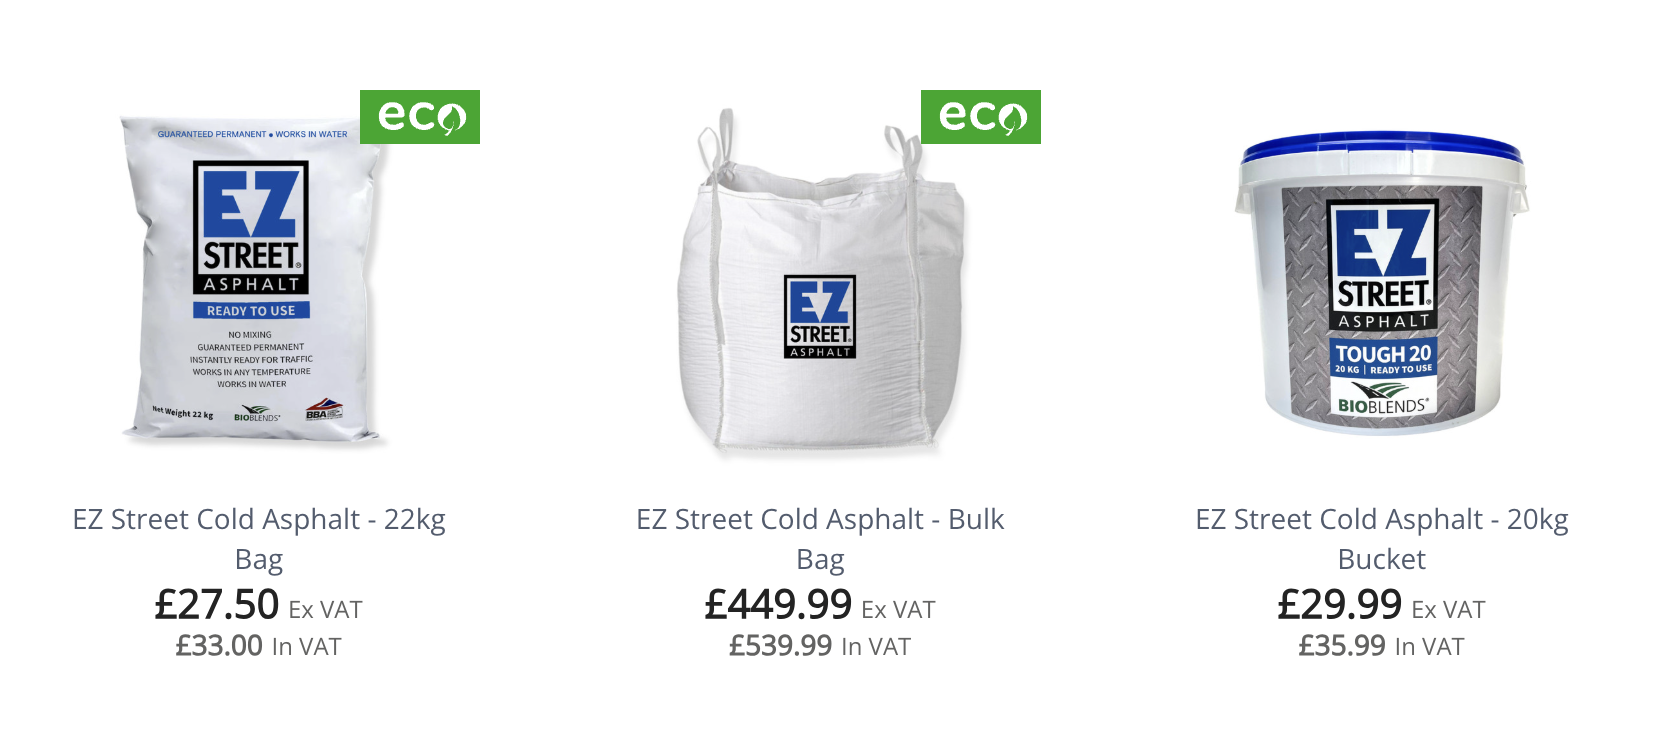The image size is (1664, 744).
Task: Click the £29.99 Ex VAT price
Action: 1382,605
